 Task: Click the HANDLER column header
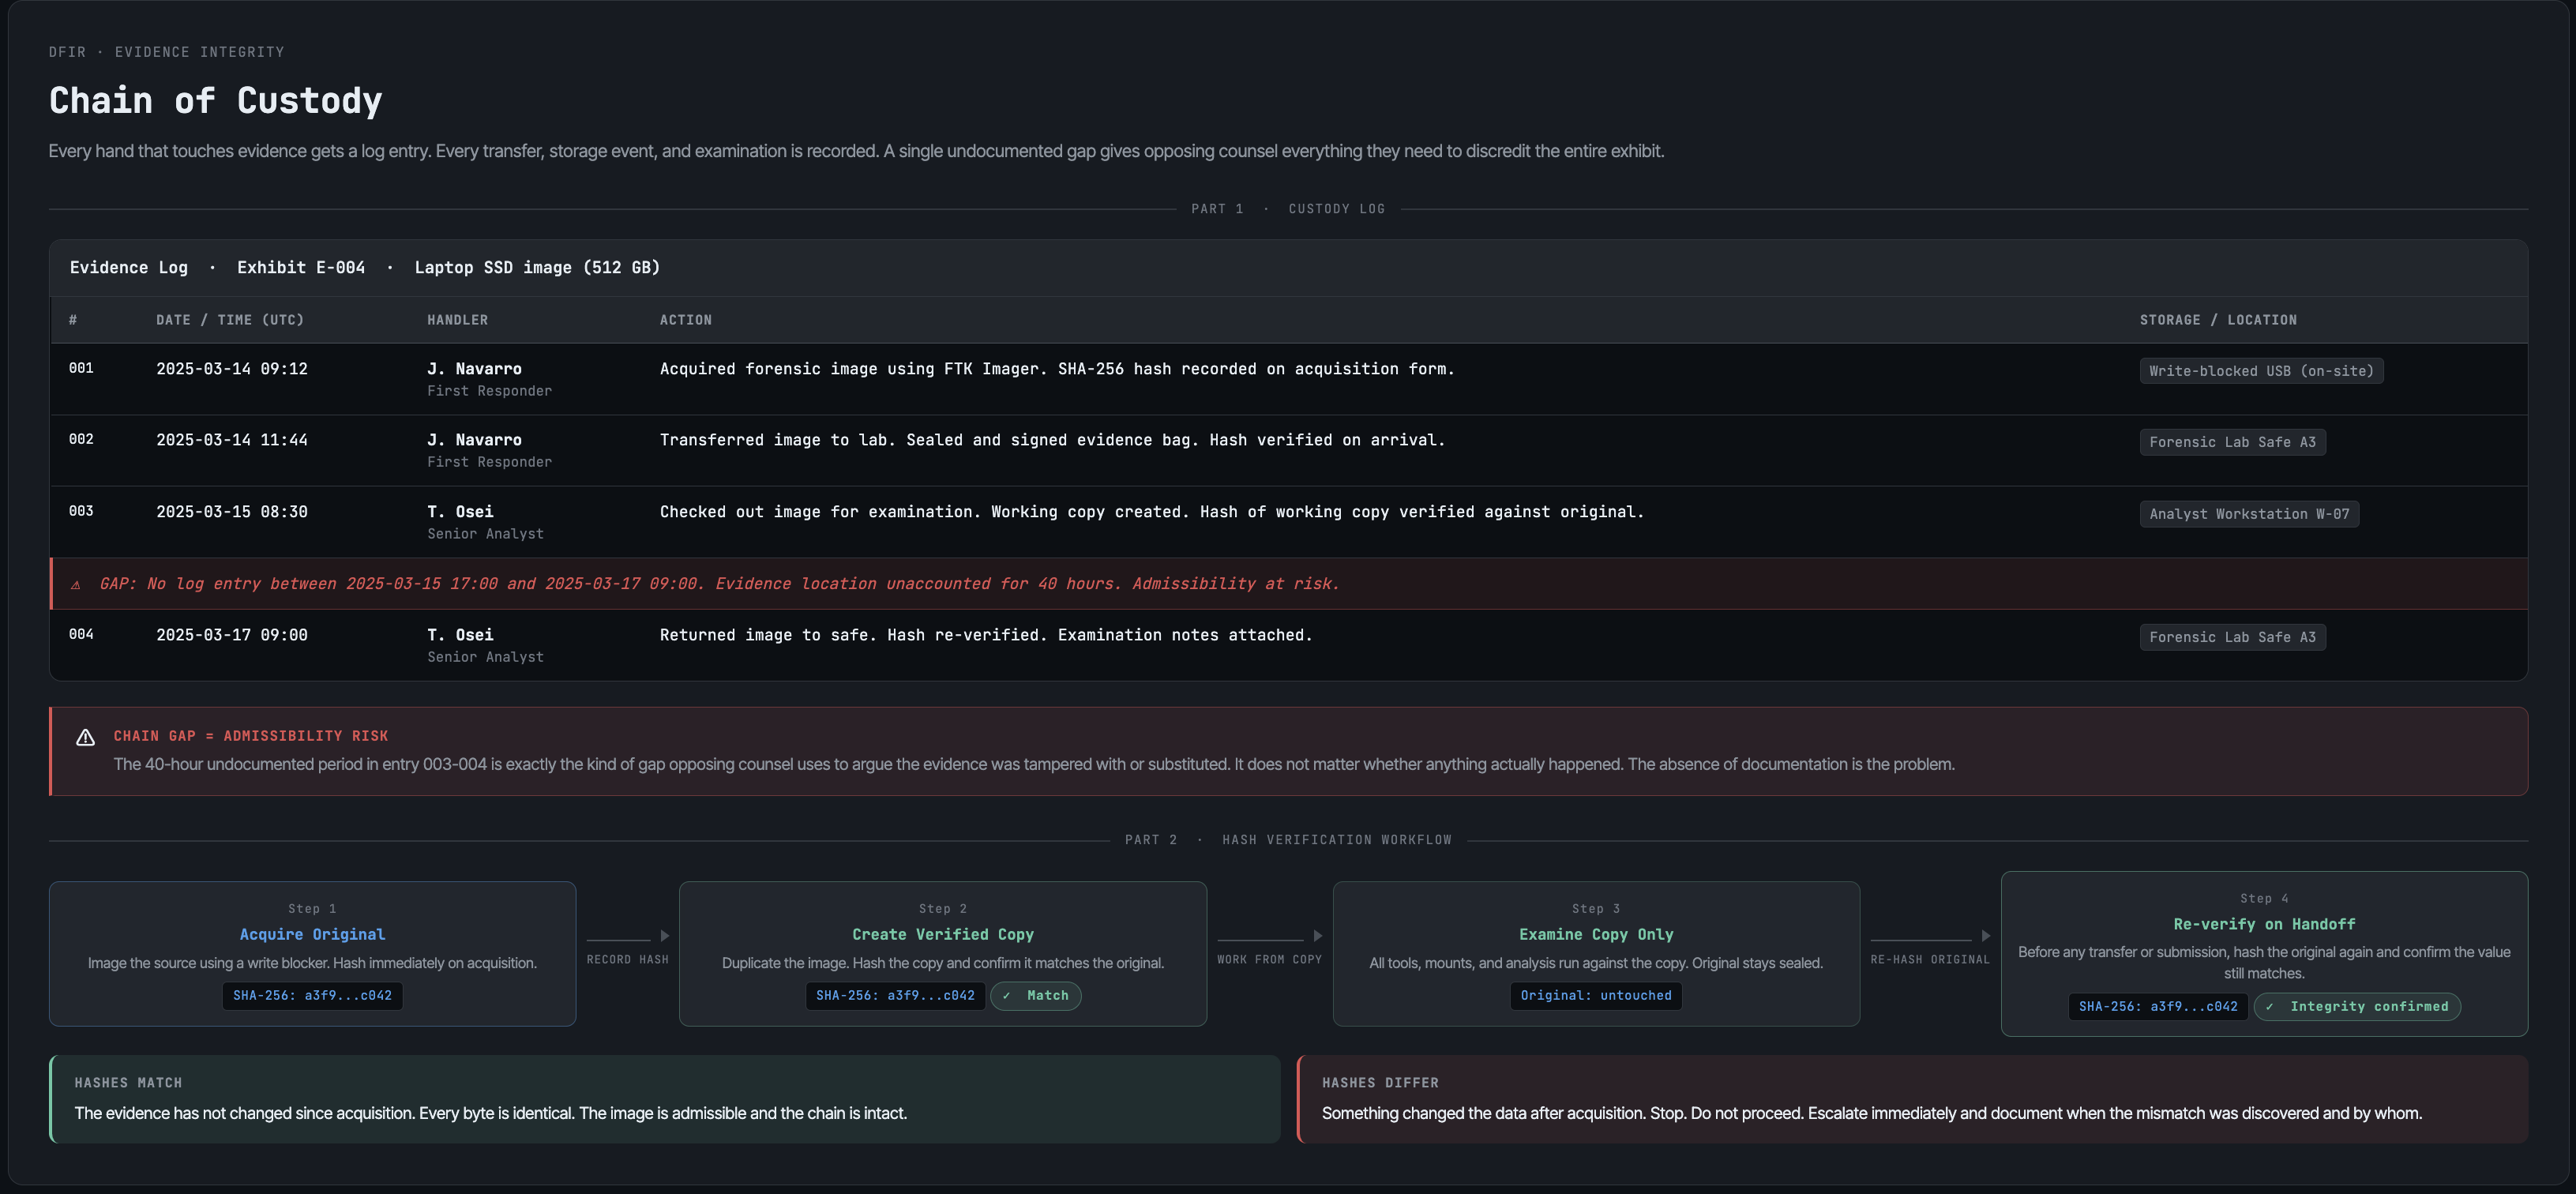[x=458, y=320]
